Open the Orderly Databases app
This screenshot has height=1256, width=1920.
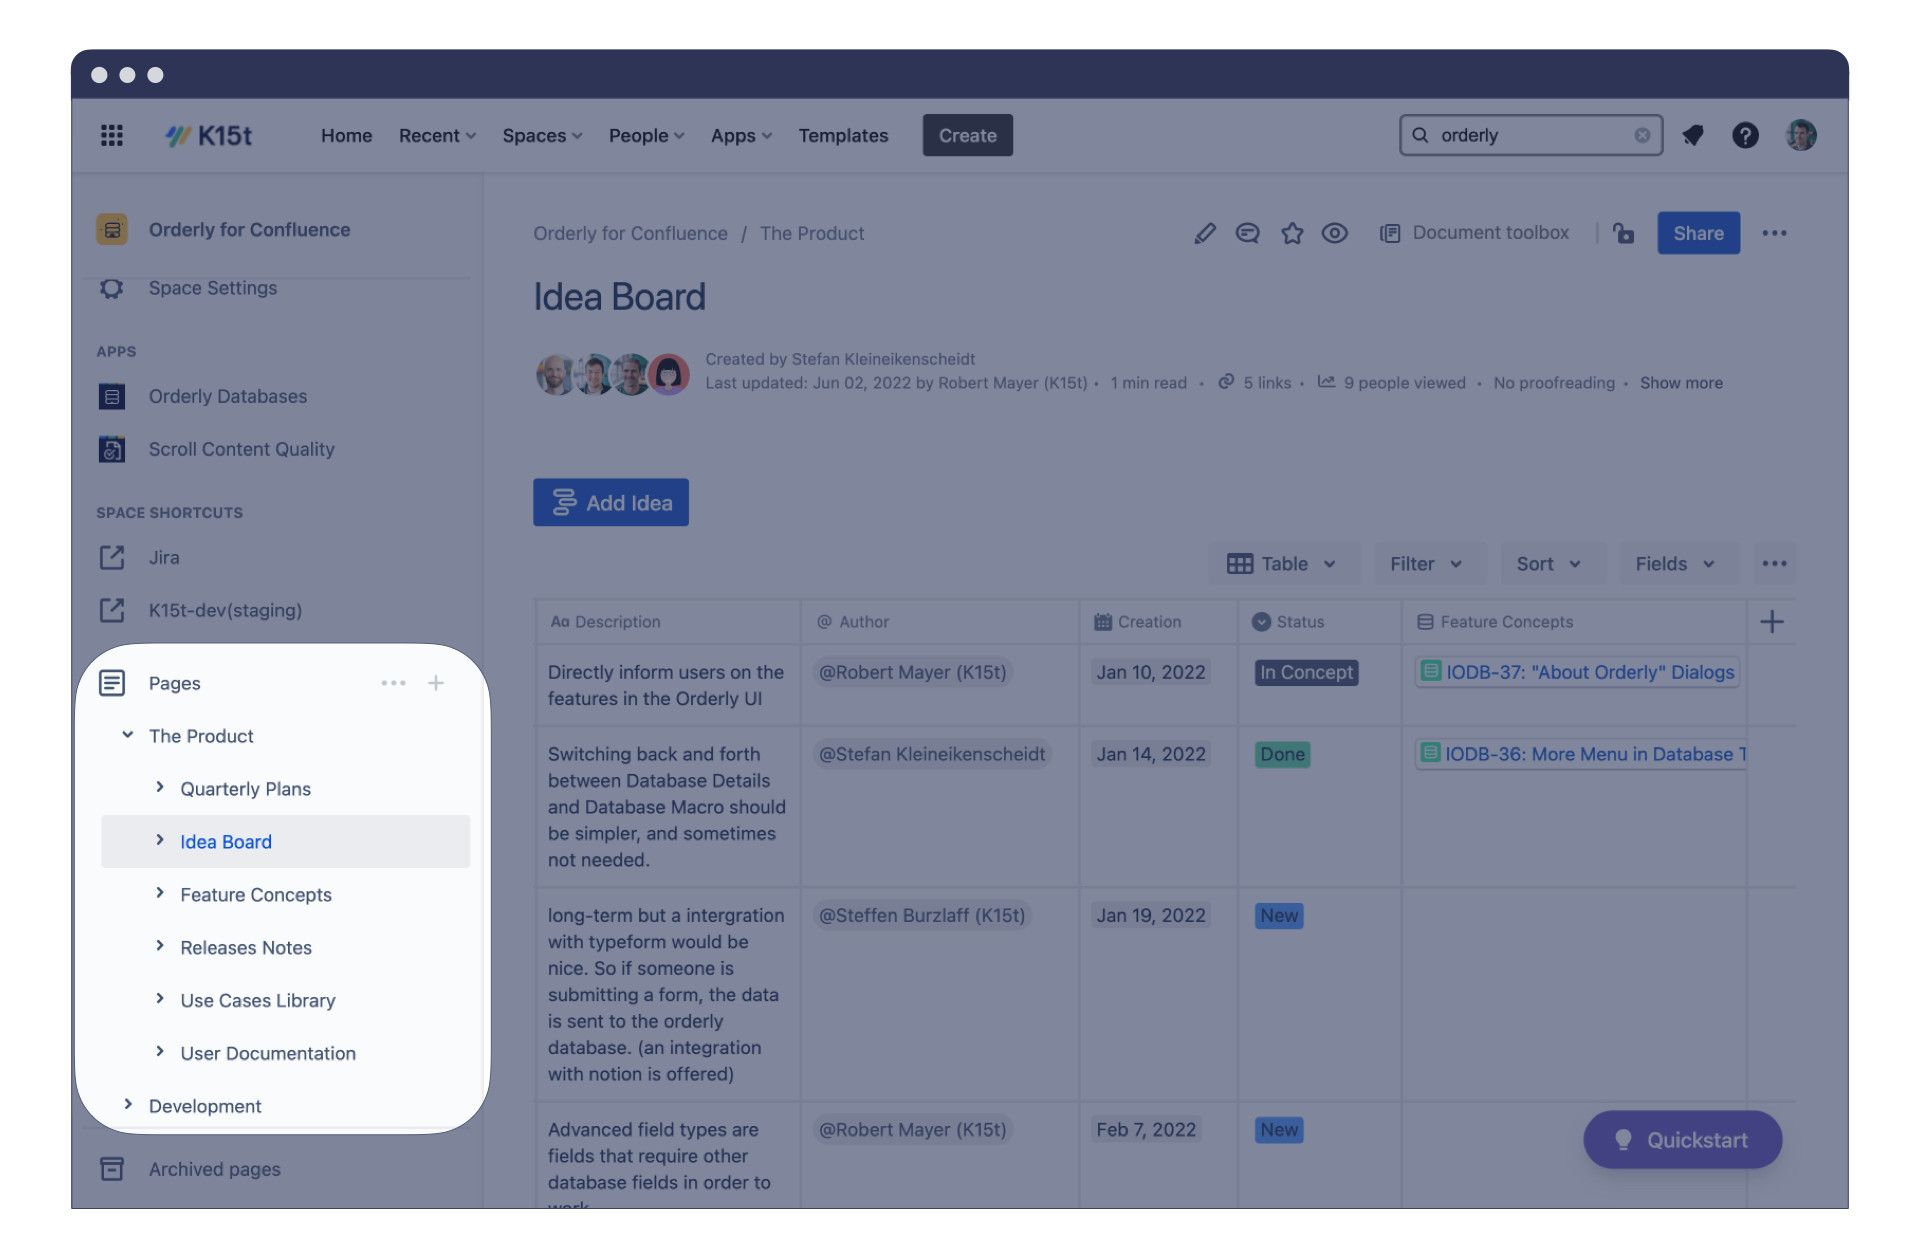click(x=228, y=396)
